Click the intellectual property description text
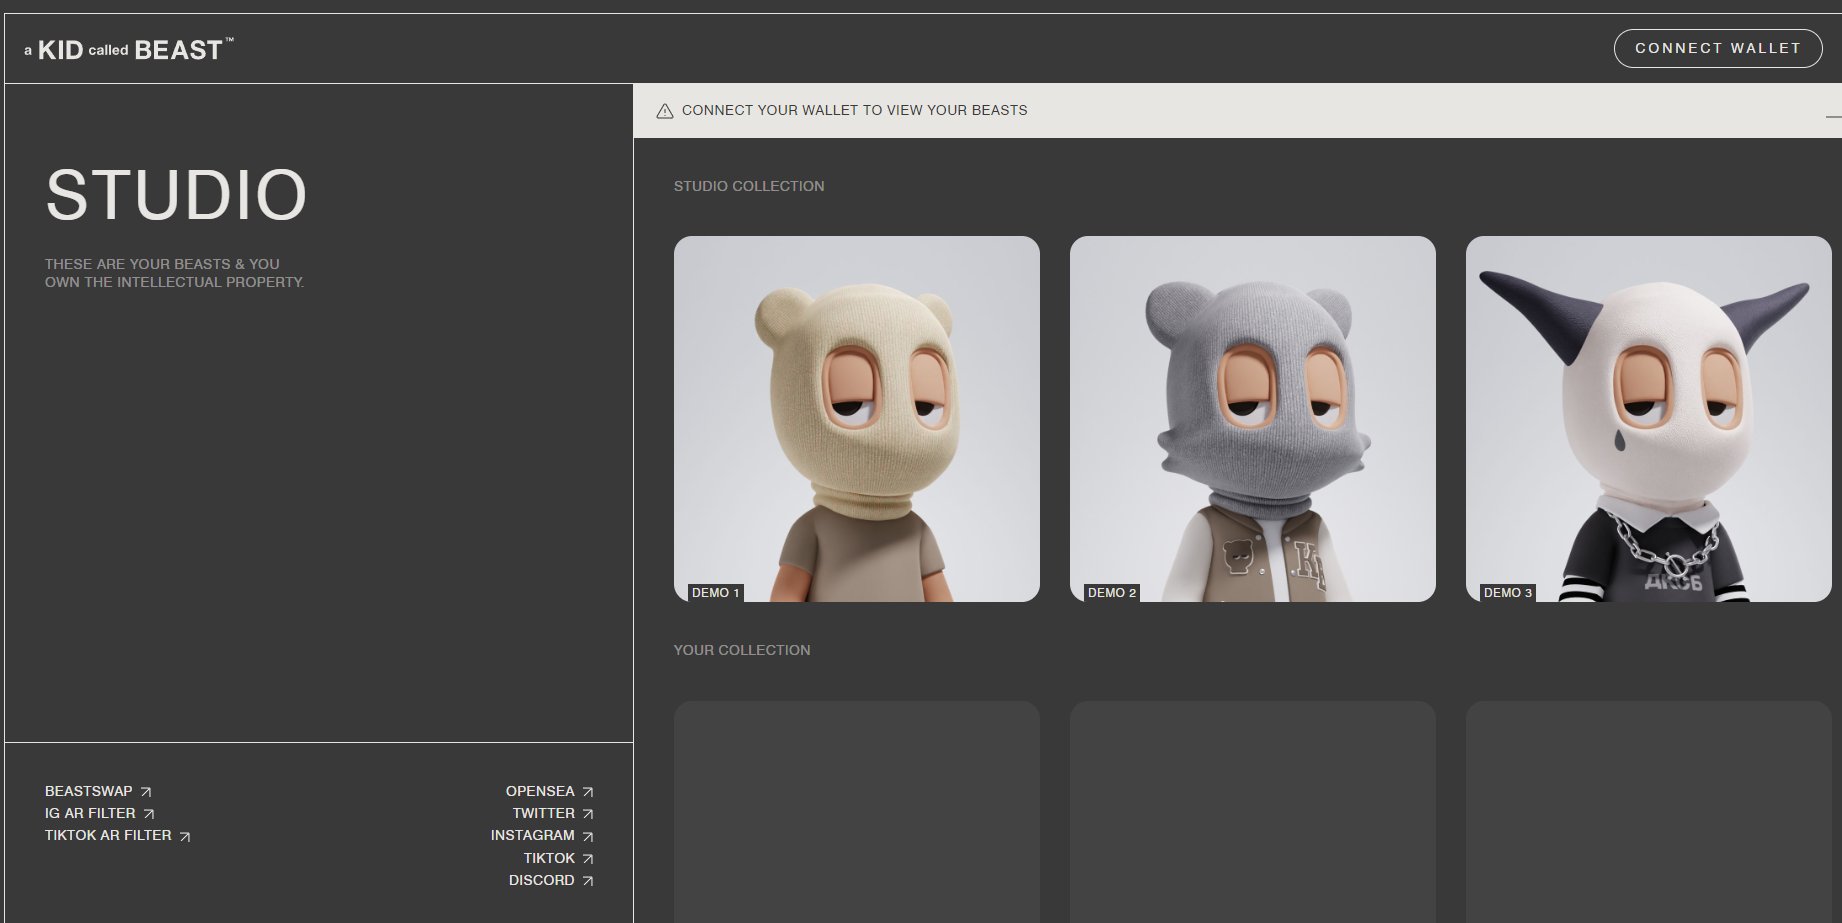The image size is (1842, 923). [x=174, y=273]
